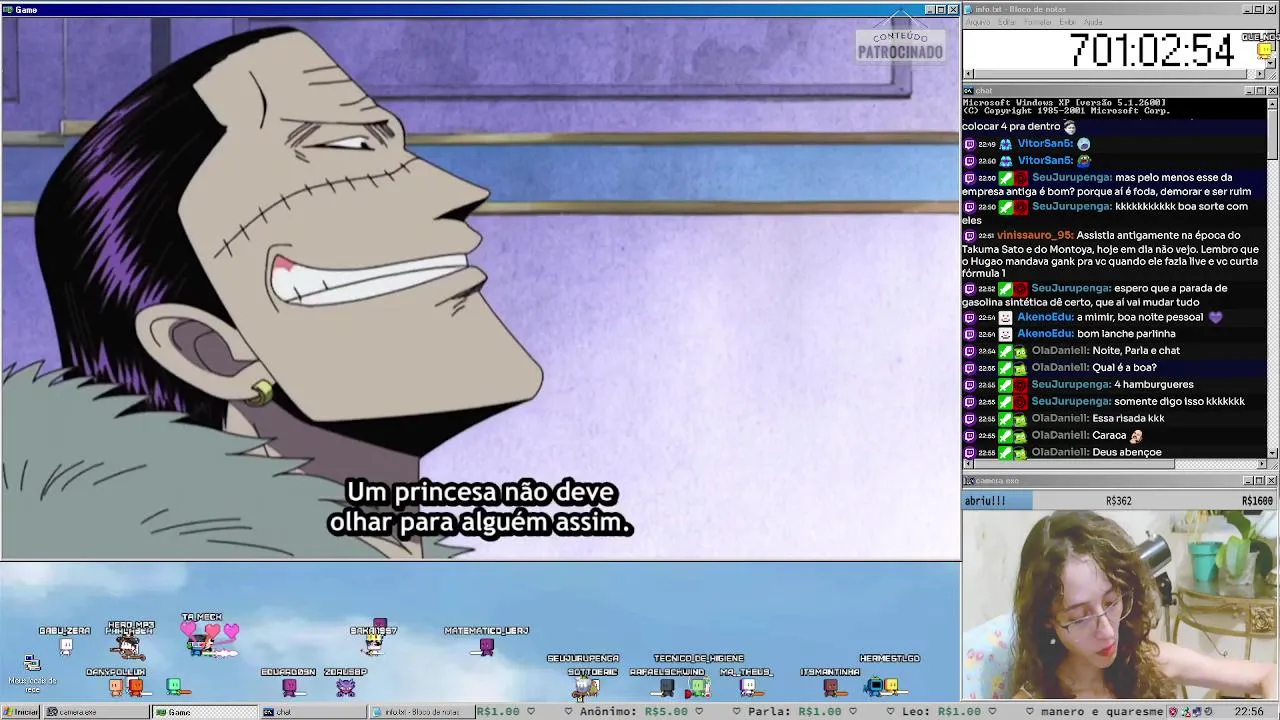Click the TA_MECH avatar with hearts
This screenshot has height=720, width=1280.
(x=202, y=641)
